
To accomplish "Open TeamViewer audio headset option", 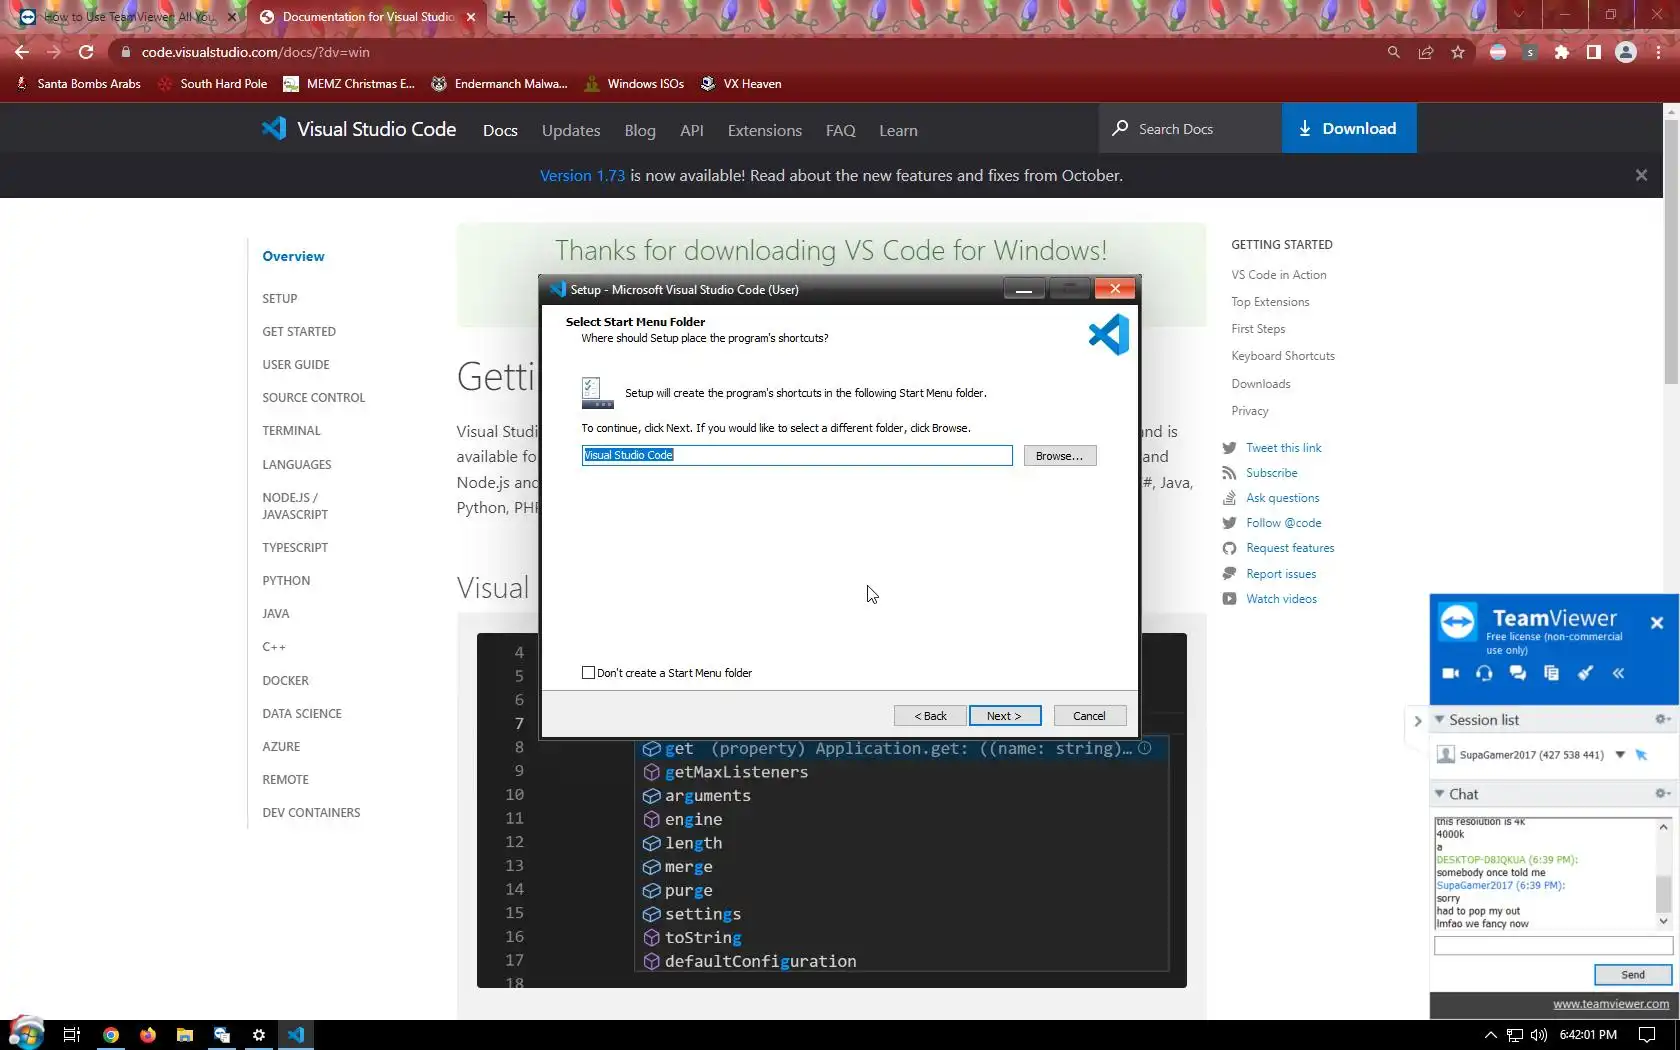I will pyautogui.click(x=1484, y=674).
